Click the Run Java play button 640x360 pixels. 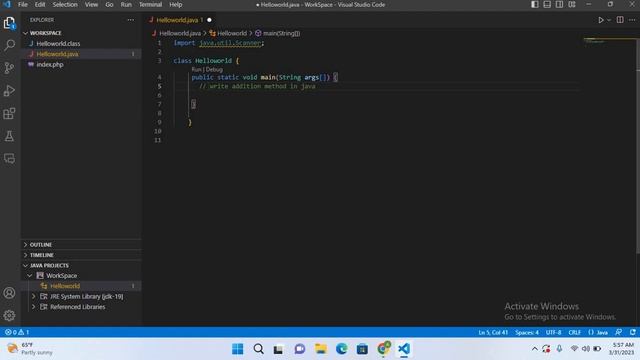click(x=601, y=20)
